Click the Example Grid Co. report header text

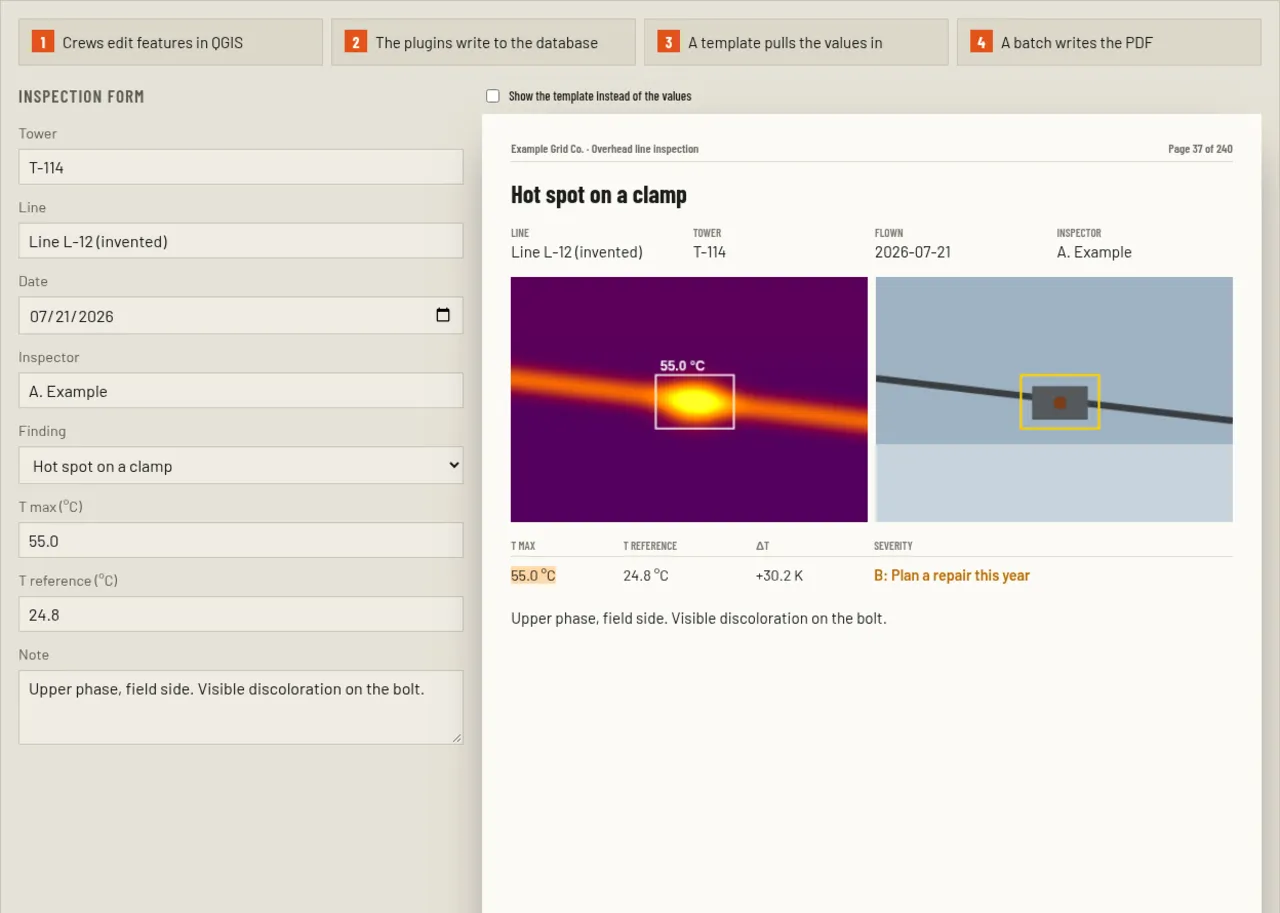tap(605, 149)
